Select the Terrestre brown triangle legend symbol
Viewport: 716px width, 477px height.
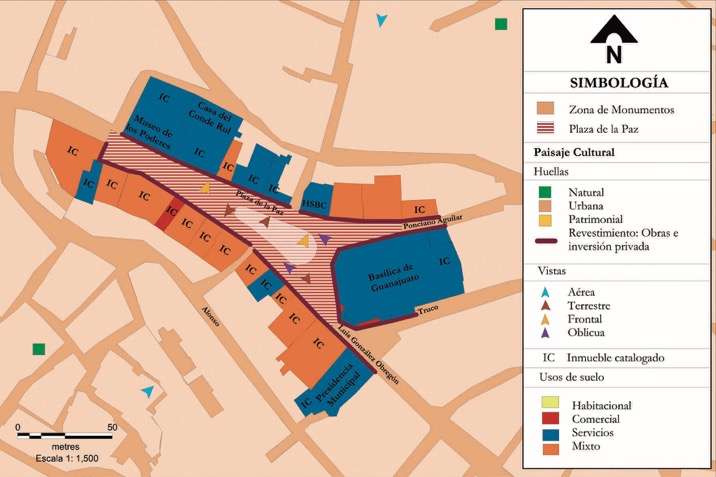[x=544, y=304]
